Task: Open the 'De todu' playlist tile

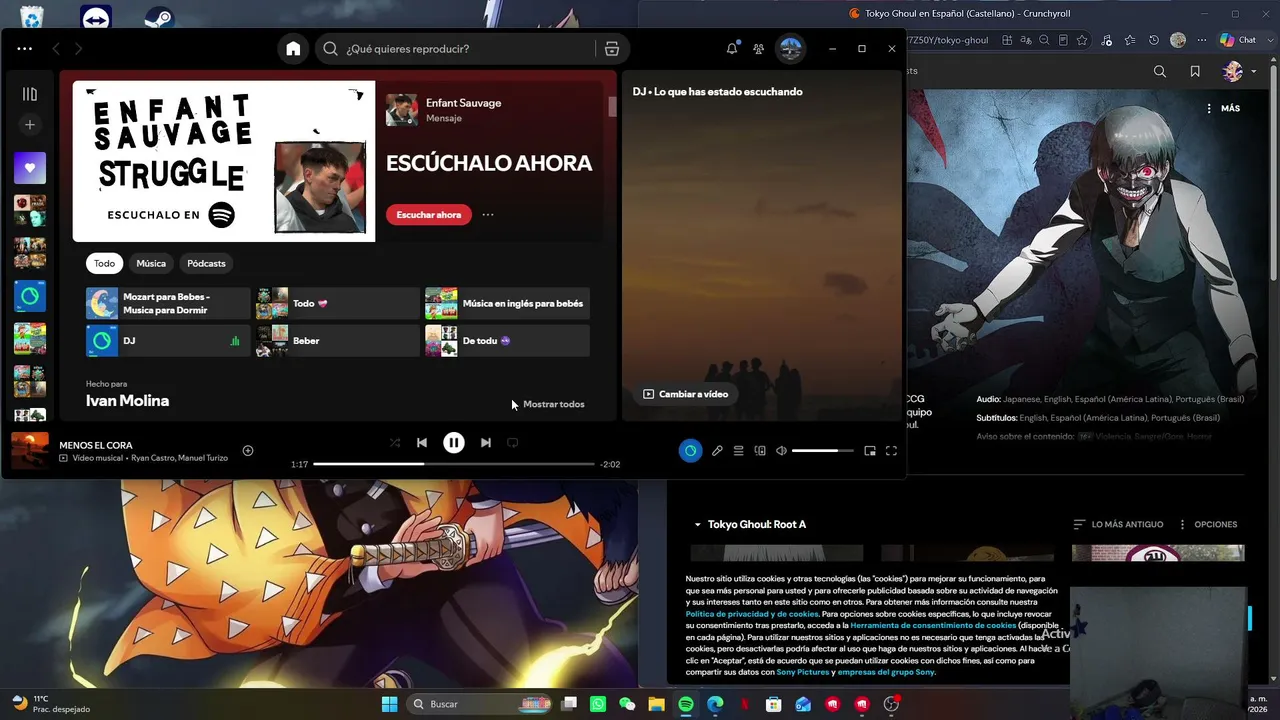Action: point(507,341)
